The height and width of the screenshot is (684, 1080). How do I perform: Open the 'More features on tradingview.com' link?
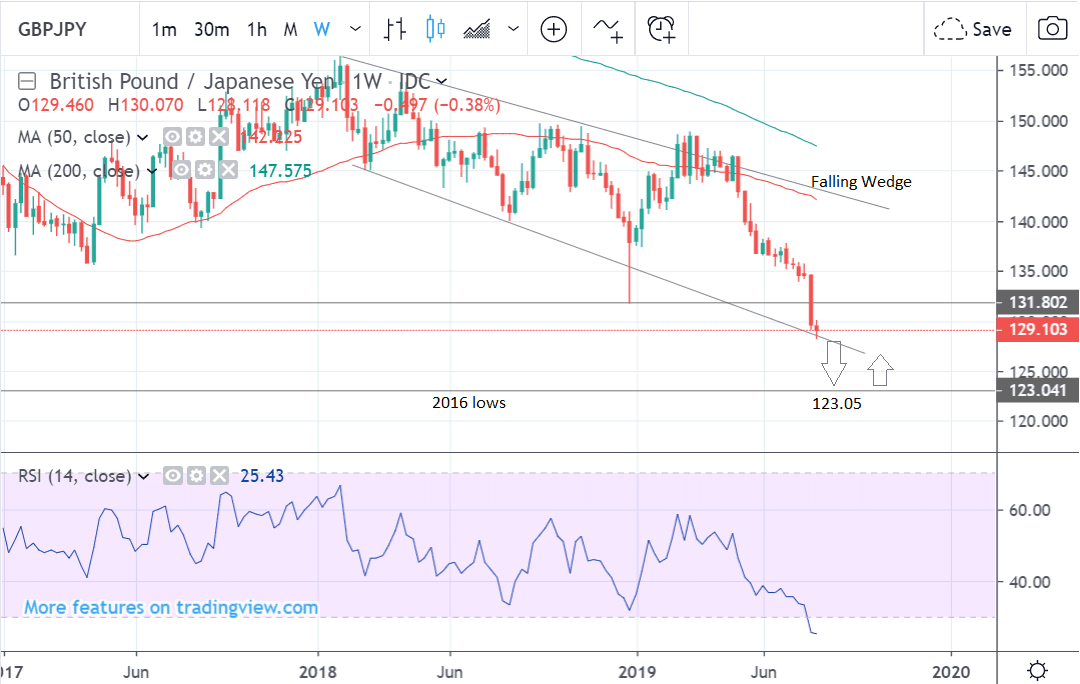(171, 607)
